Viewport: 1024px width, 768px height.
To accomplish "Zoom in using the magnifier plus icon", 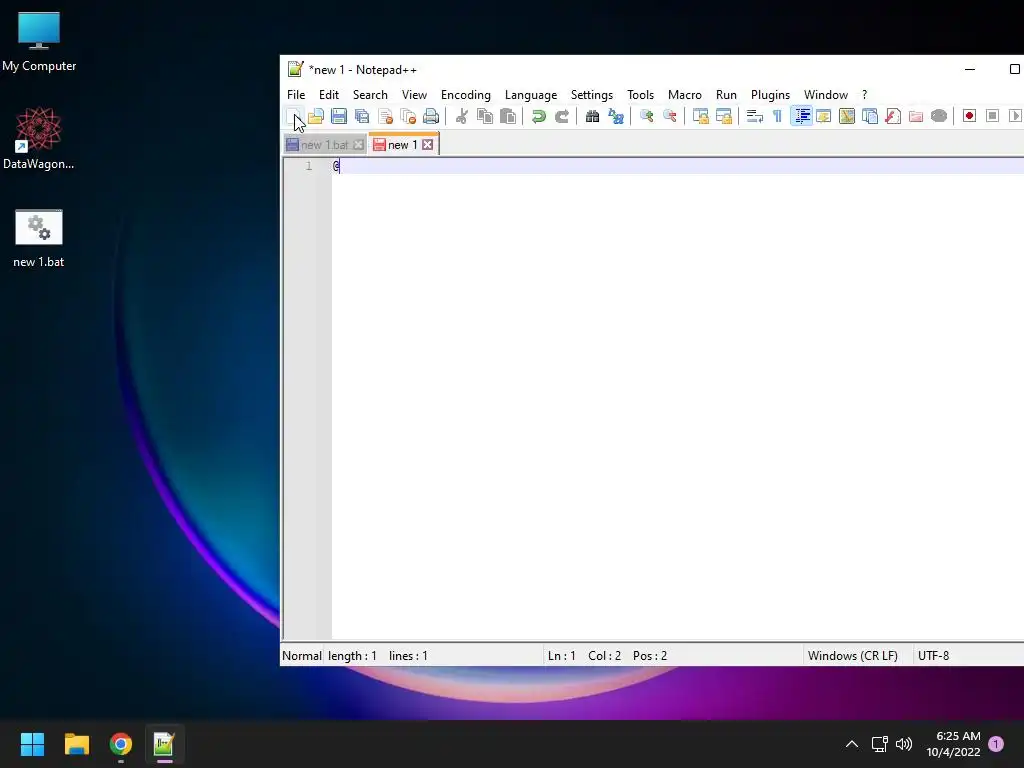I will 647,116.
